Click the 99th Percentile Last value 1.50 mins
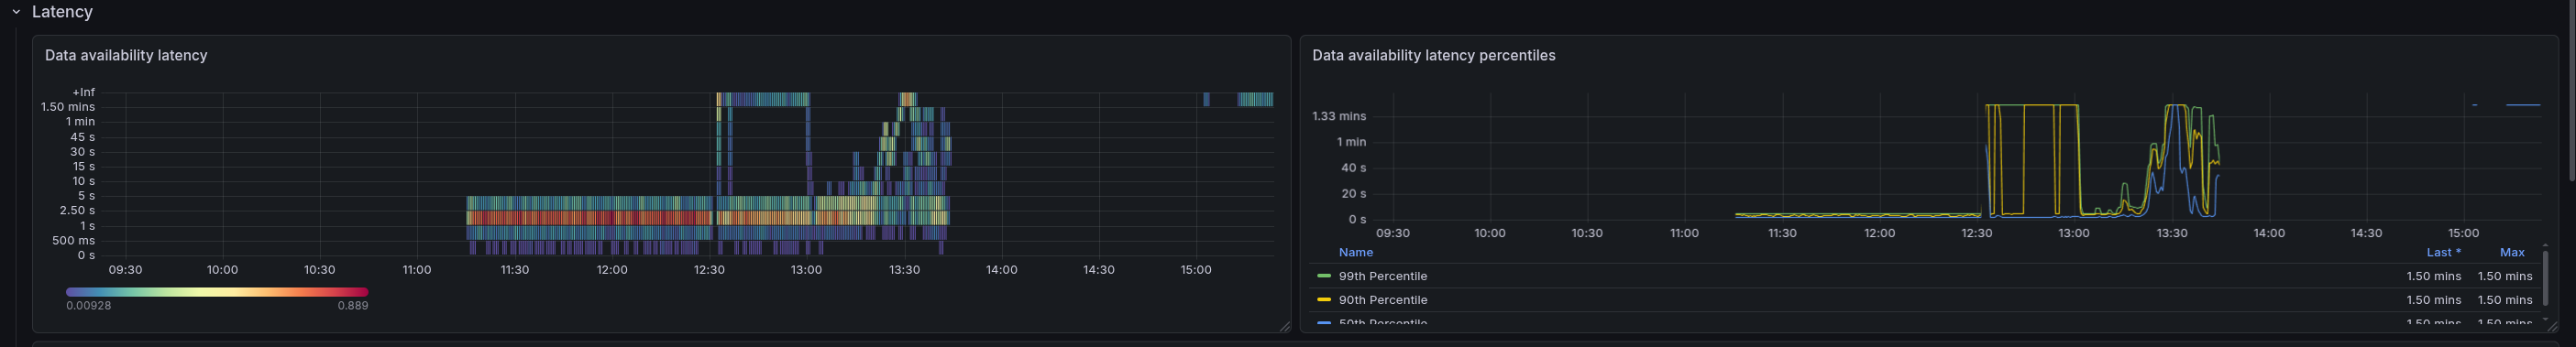This screenshot has height=347, width=2576. coord(2433,276)
